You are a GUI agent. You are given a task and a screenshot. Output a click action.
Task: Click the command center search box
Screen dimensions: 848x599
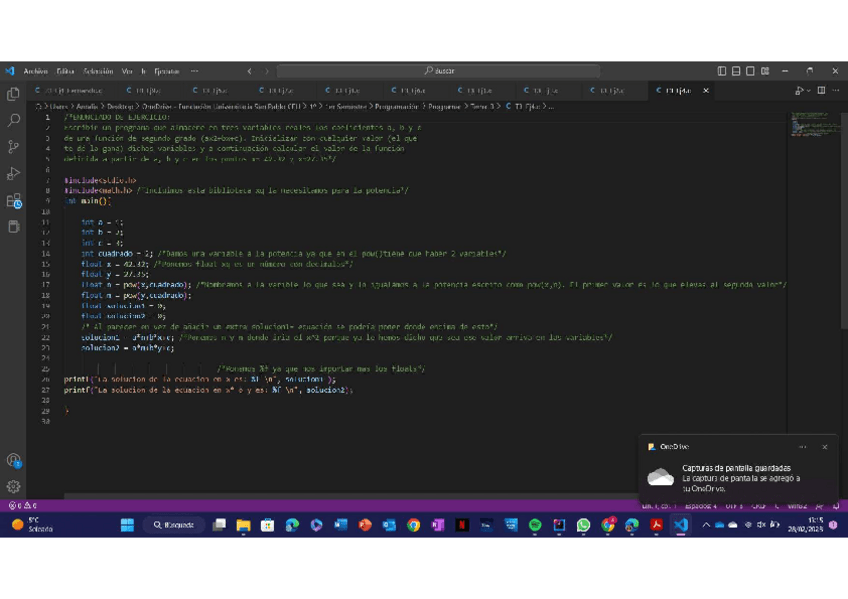click(x=438, y=71)
